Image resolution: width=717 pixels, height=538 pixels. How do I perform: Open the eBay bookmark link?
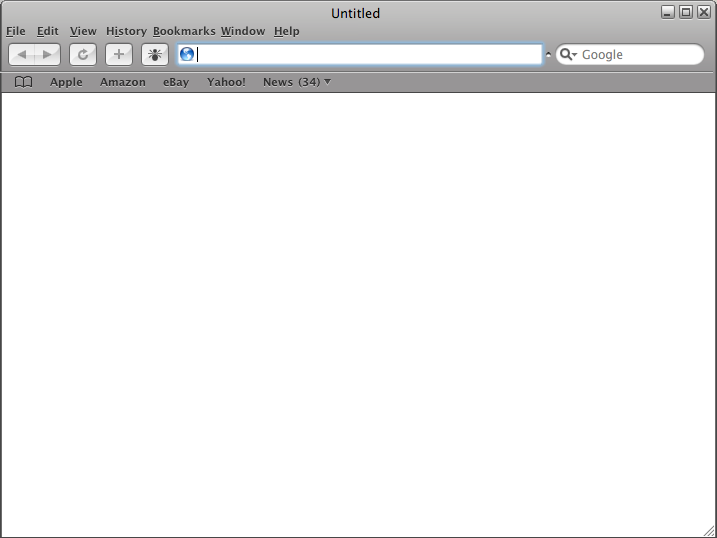176,82
